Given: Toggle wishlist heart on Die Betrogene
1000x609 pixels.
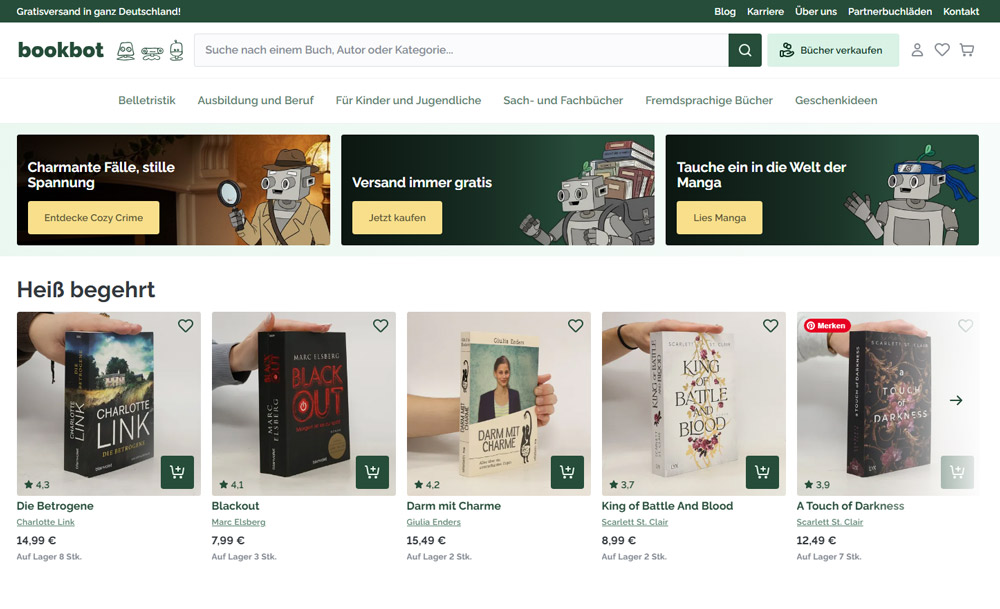Looking at the screenshot, I should [185, 326].
